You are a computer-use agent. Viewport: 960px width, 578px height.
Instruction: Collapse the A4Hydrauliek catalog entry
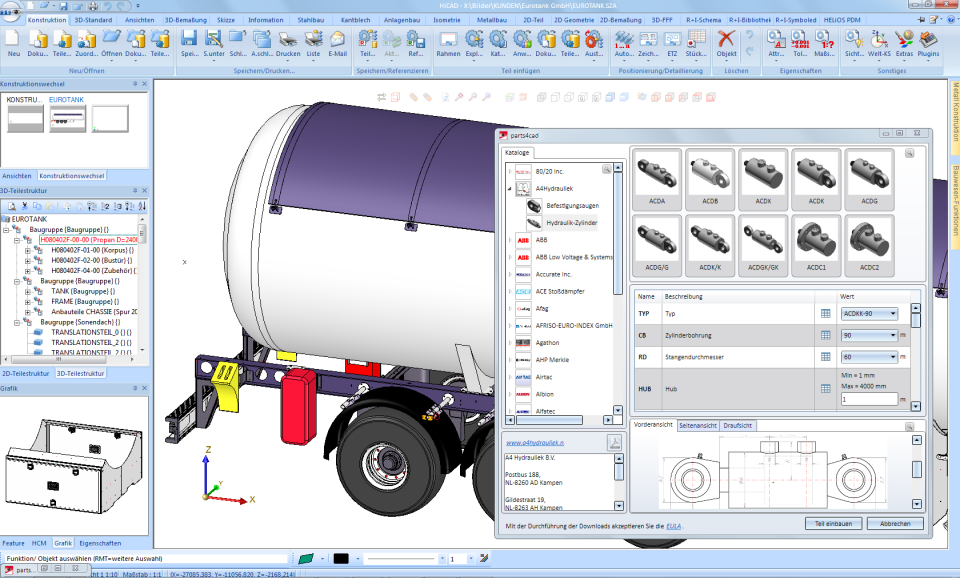point(507,188)
